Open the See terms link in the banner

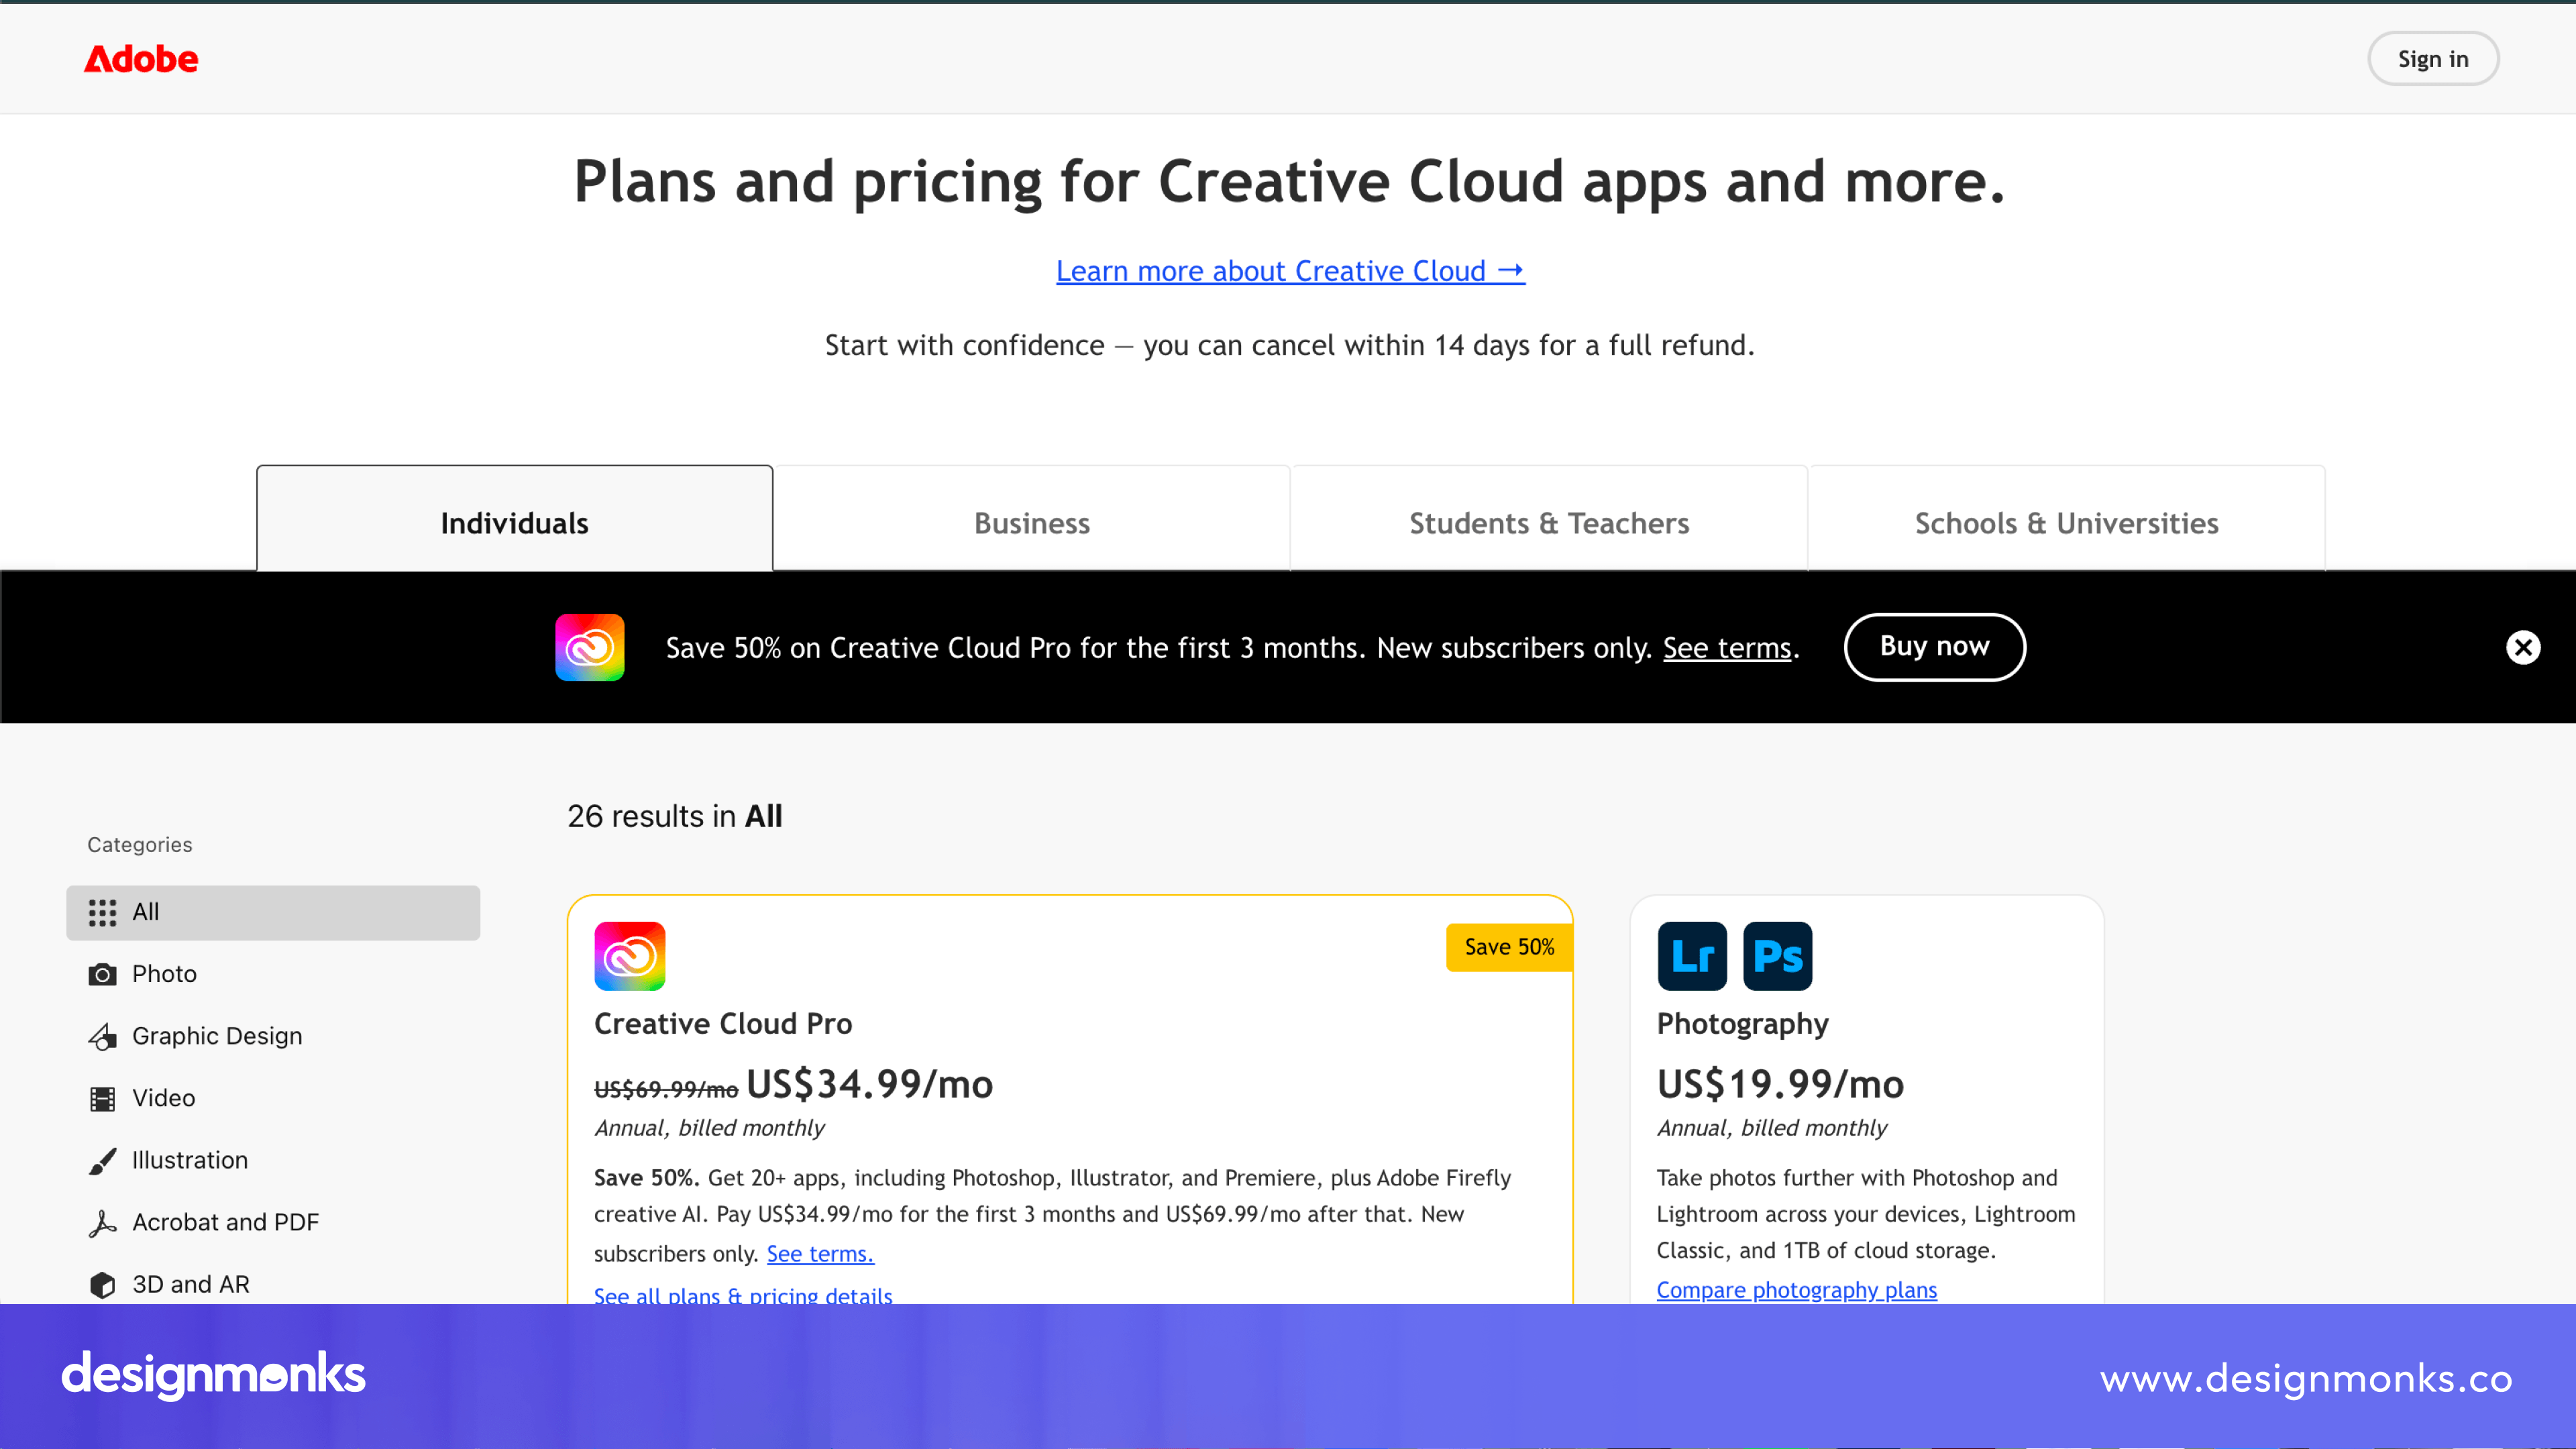point(1727,649)
